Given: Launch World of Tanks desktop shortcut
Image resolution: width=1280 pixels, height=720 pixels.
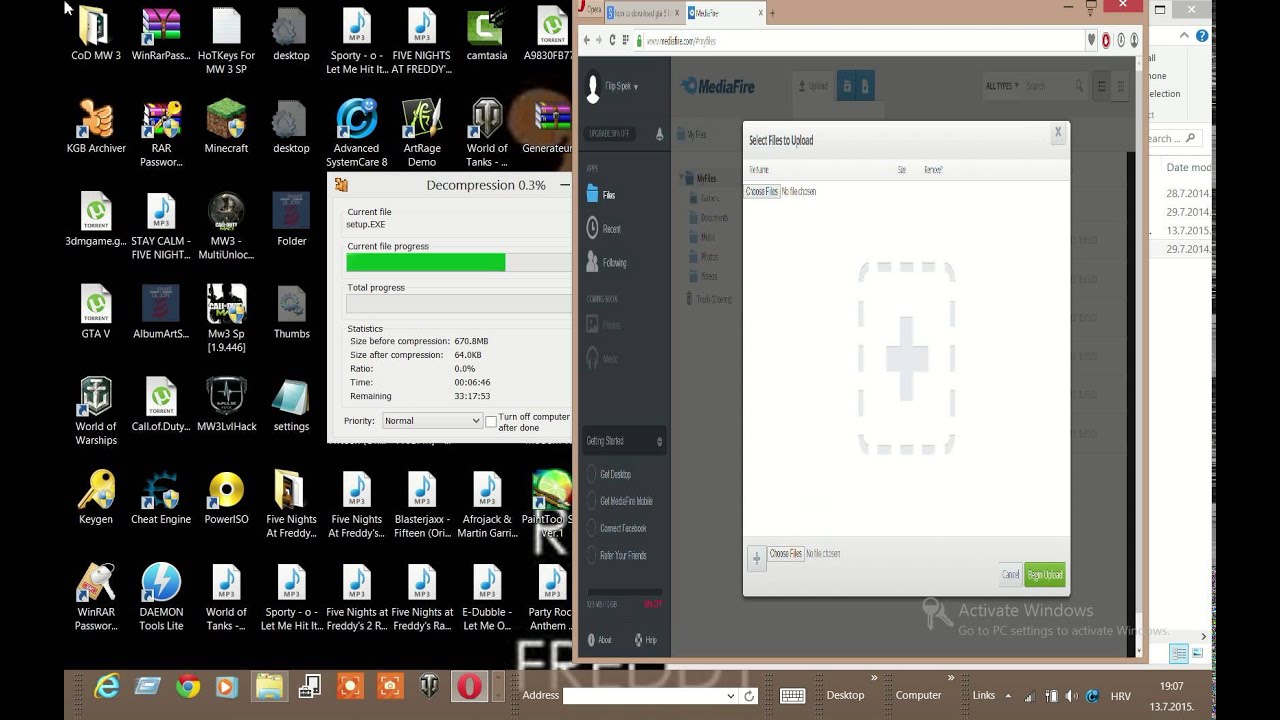Looking at the screenshot, I should click(x=487, y=133).
